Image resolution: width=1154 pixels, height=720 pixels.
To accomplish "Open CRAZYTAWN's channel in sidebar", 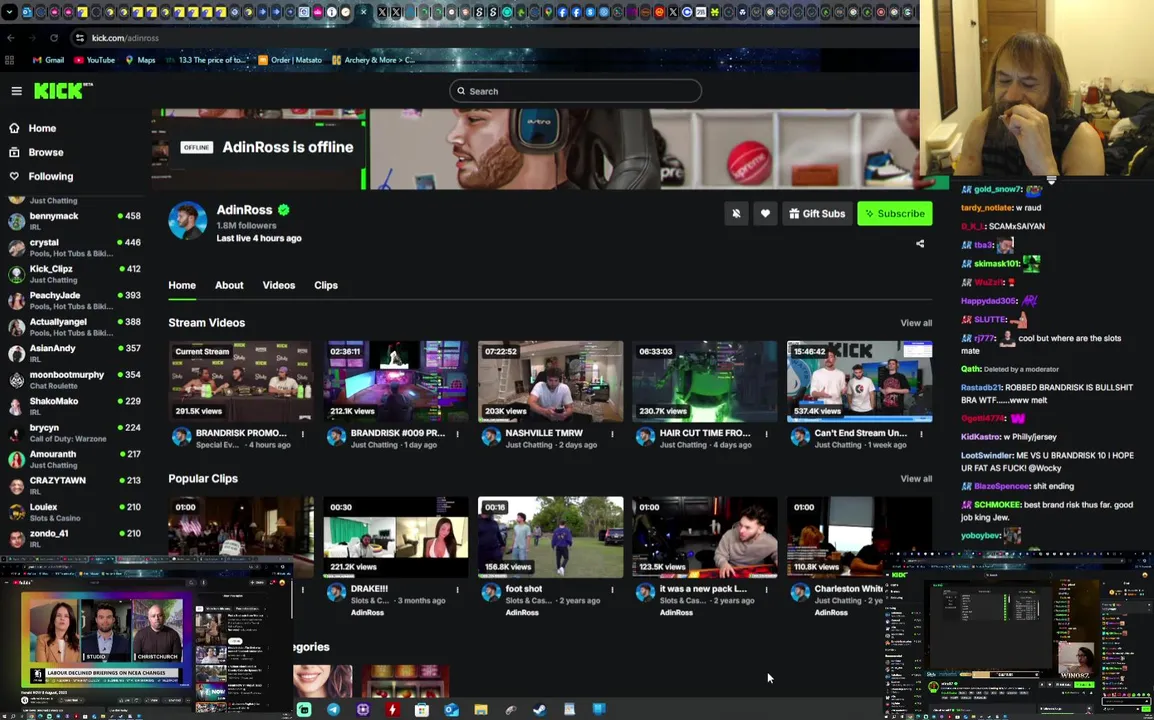I will point(74,486).
